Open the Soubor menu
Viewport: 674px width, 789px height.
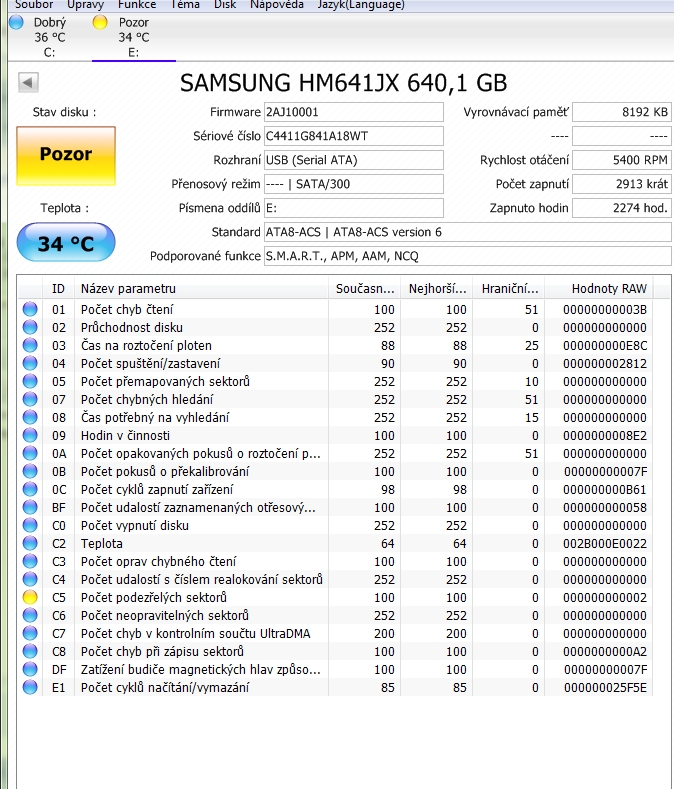click(34, 5)
